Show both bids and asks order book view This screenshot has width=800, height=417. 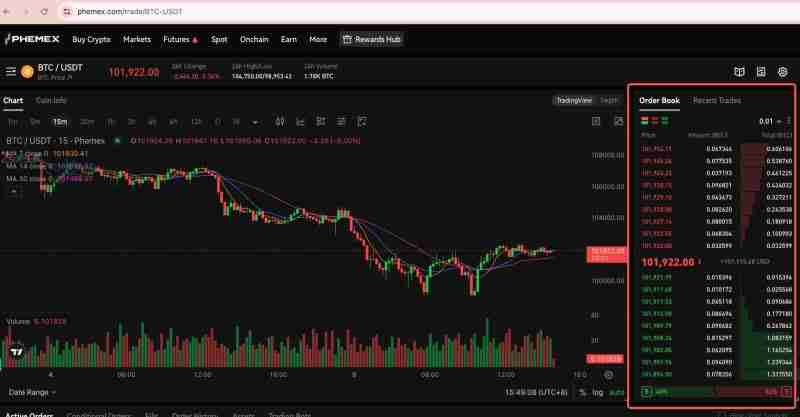pos(645,121)
